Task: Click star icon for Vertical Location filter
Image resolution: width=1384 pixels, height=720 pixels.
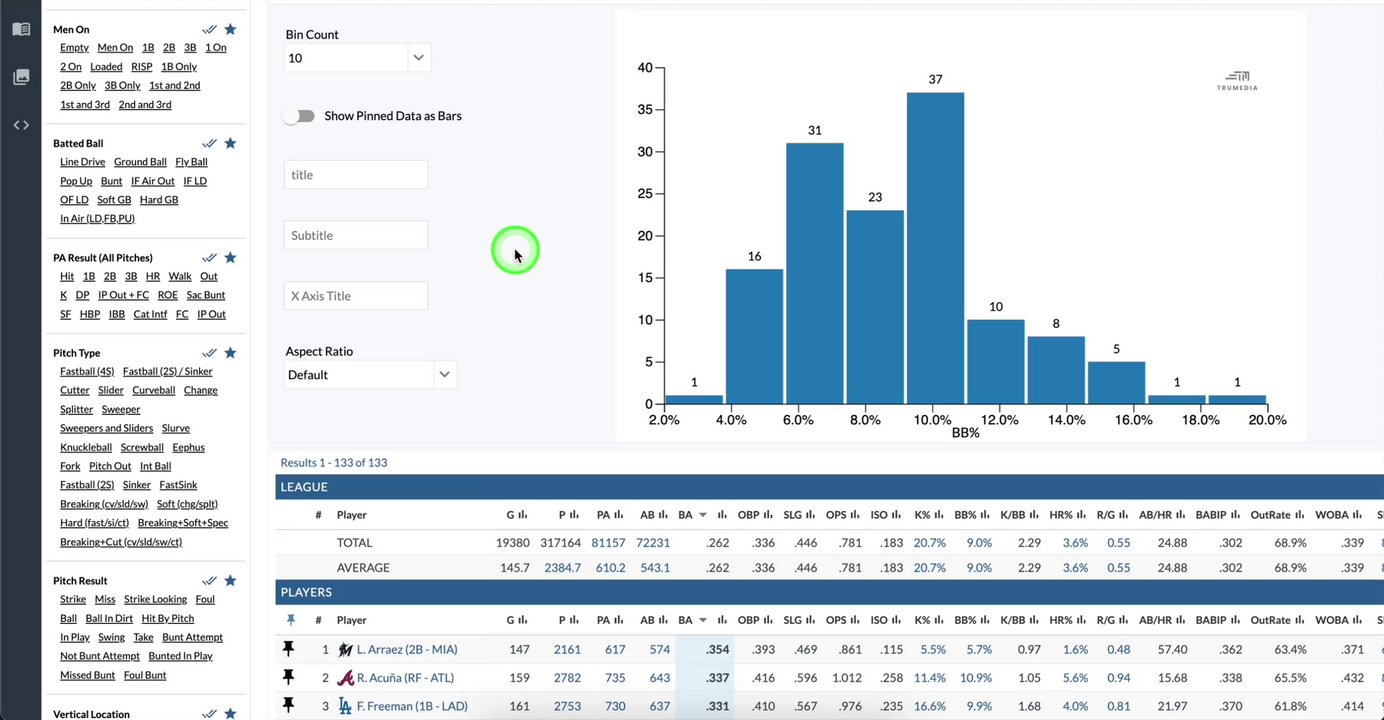Action: coord(230,713)
